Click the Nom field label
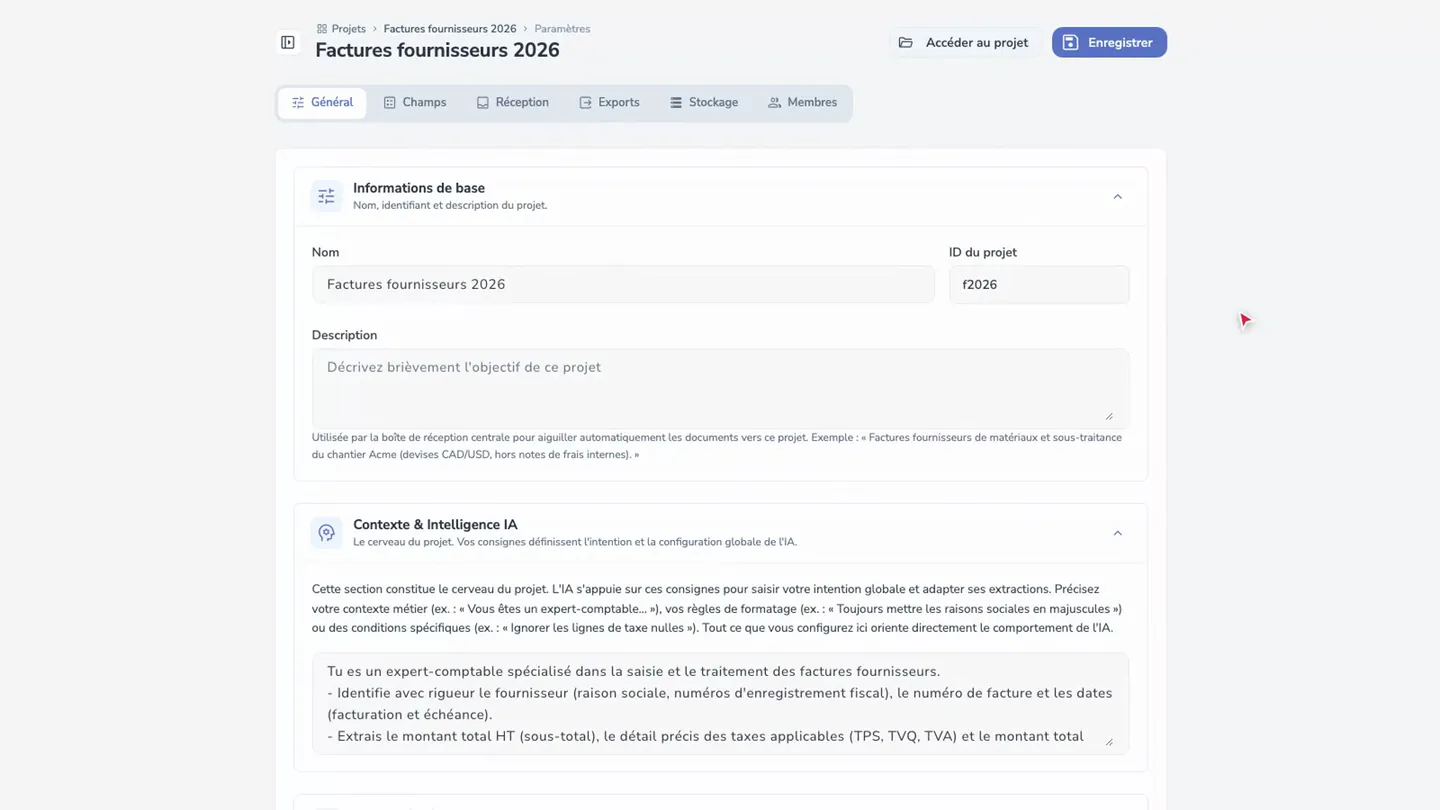 pos(325,253)
